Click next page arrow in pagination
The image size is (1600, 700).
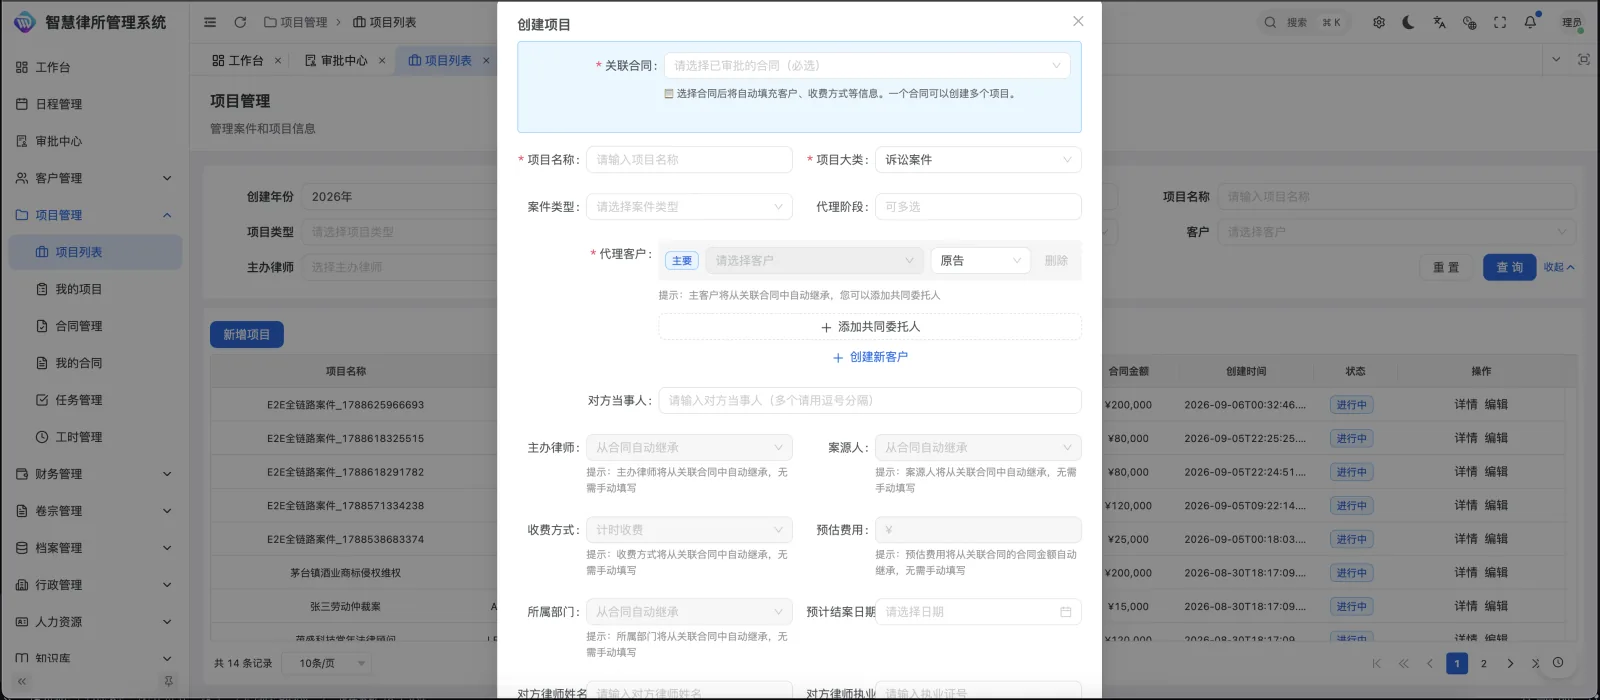1510,663
